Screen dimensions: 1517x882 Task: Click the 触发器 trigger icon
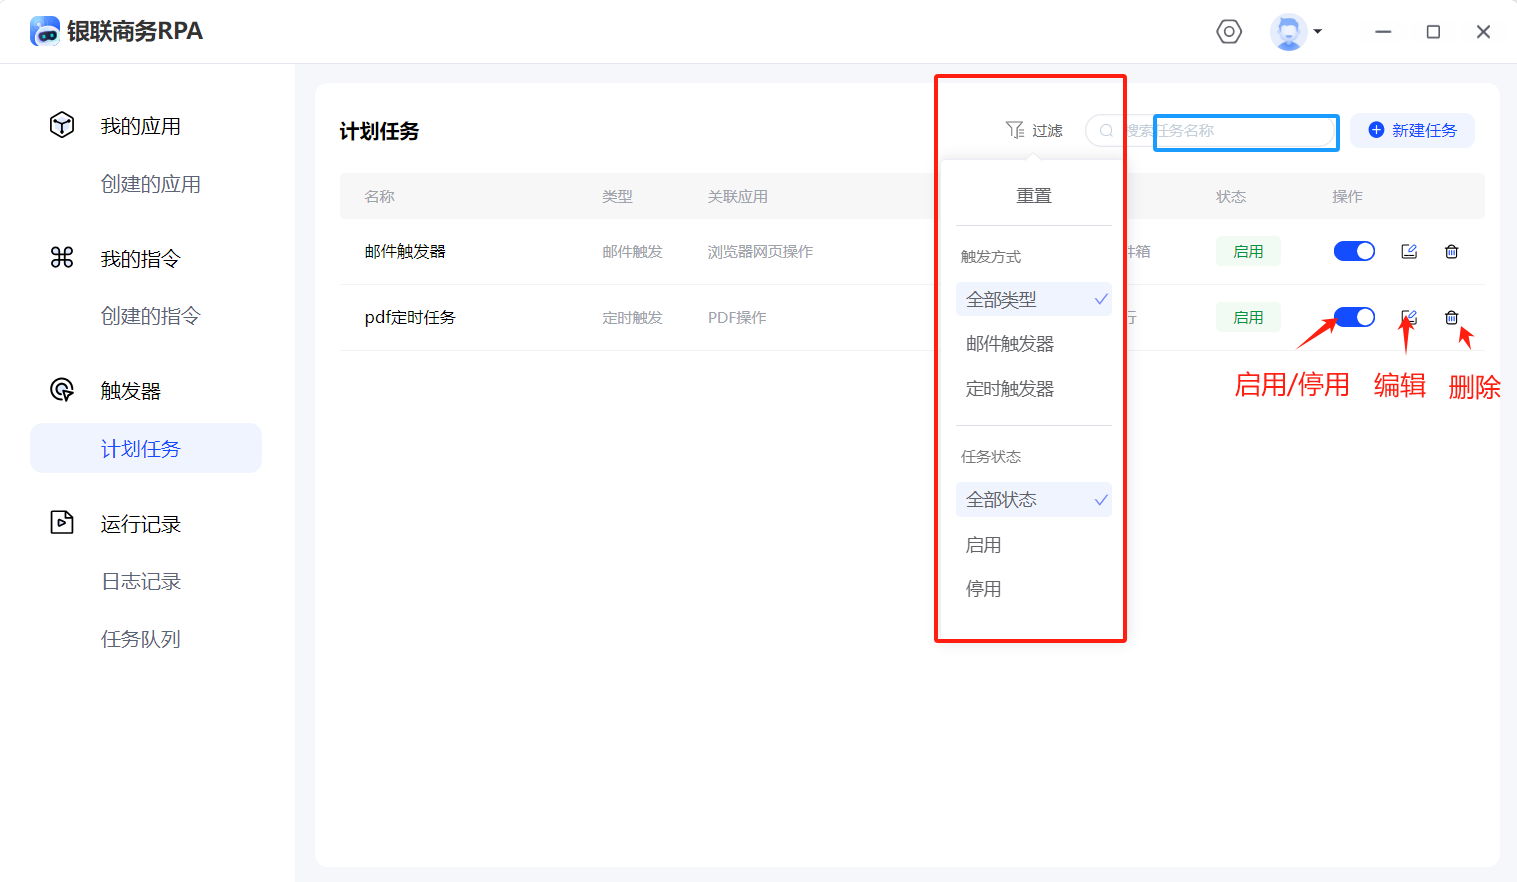(62, 390)
